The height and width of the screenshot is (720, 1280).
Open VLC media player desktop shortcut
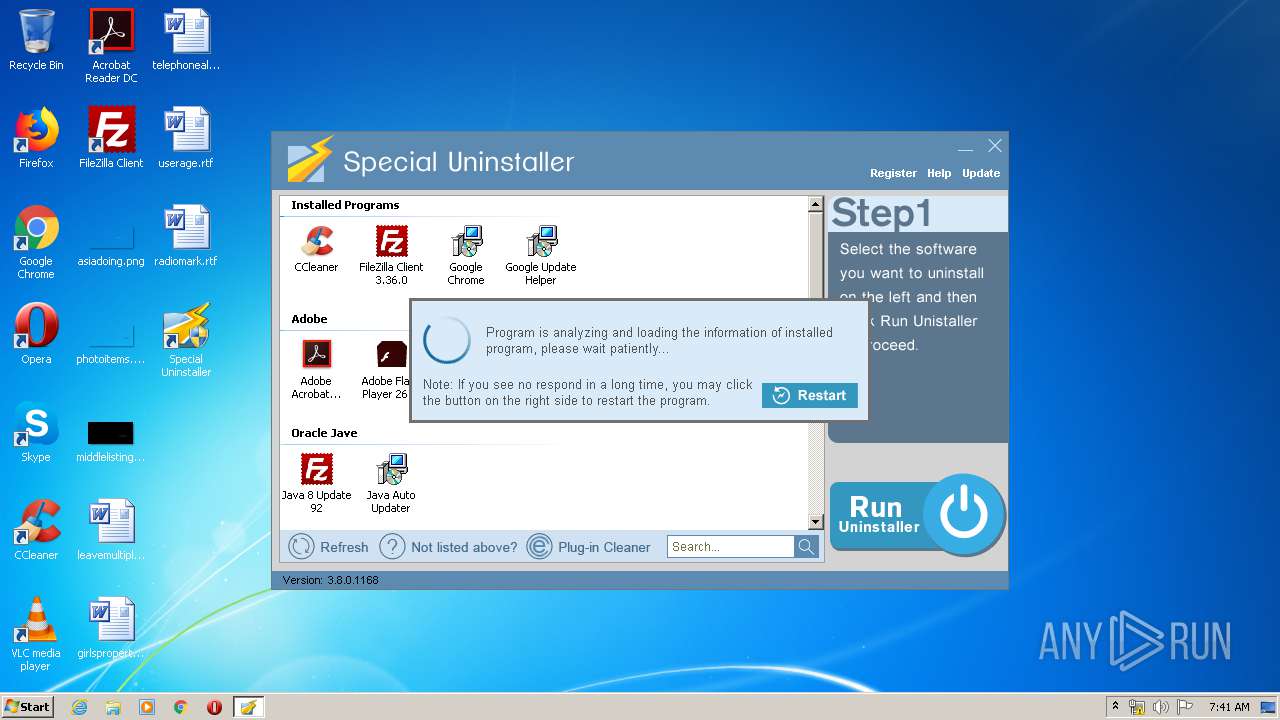coord(36,634)
